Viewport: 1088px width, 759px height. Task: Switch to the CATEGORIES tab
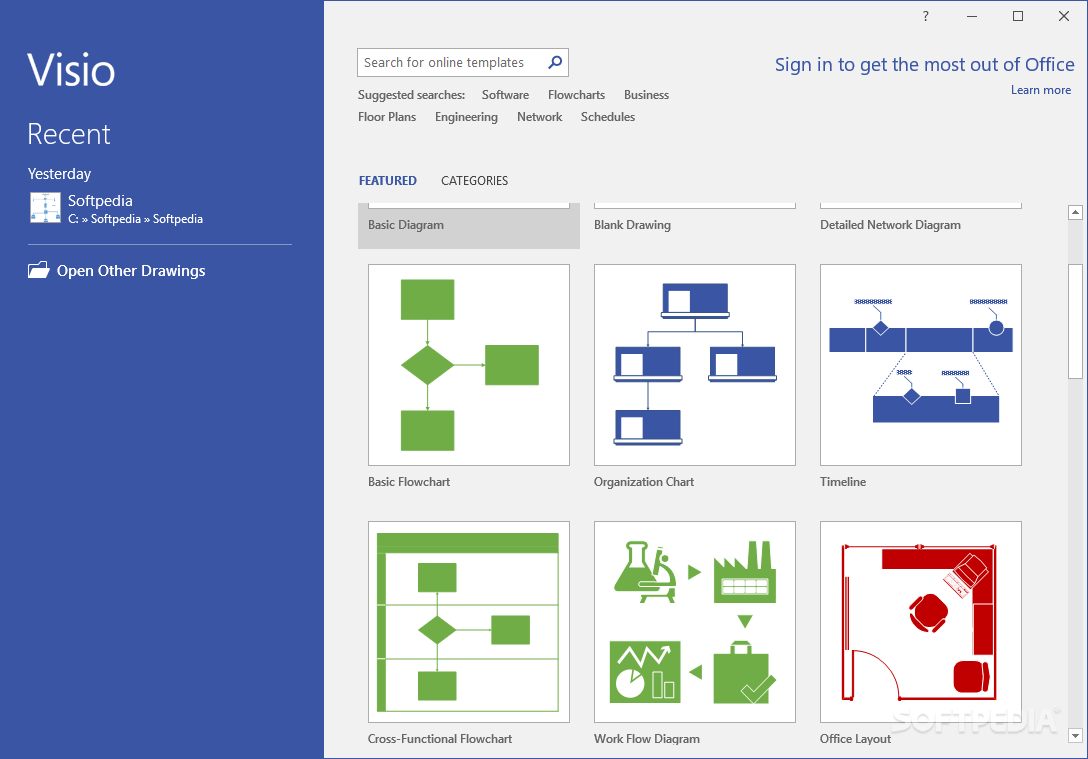click(474, 180)
